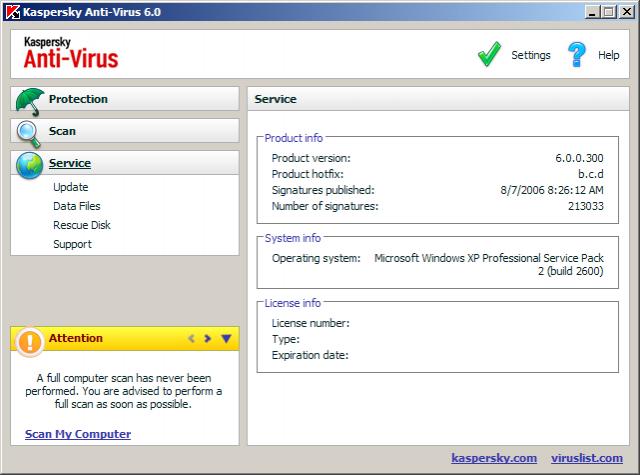Select product version value 6.0.0.300
The width and height of the screenshot is (640, 475).
(579, 158)
